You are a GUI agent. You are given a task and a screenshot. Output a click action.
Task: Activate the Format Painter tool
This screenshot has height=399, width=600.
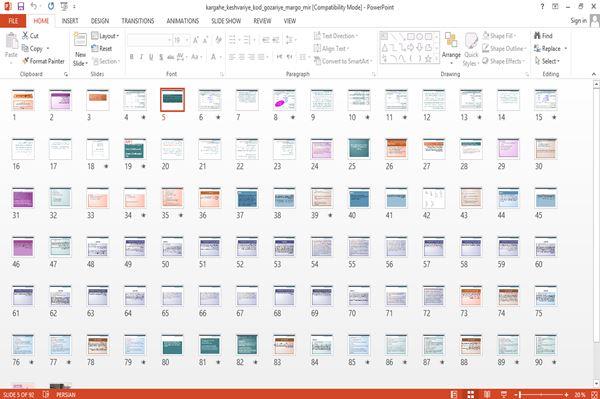[44, 61]
